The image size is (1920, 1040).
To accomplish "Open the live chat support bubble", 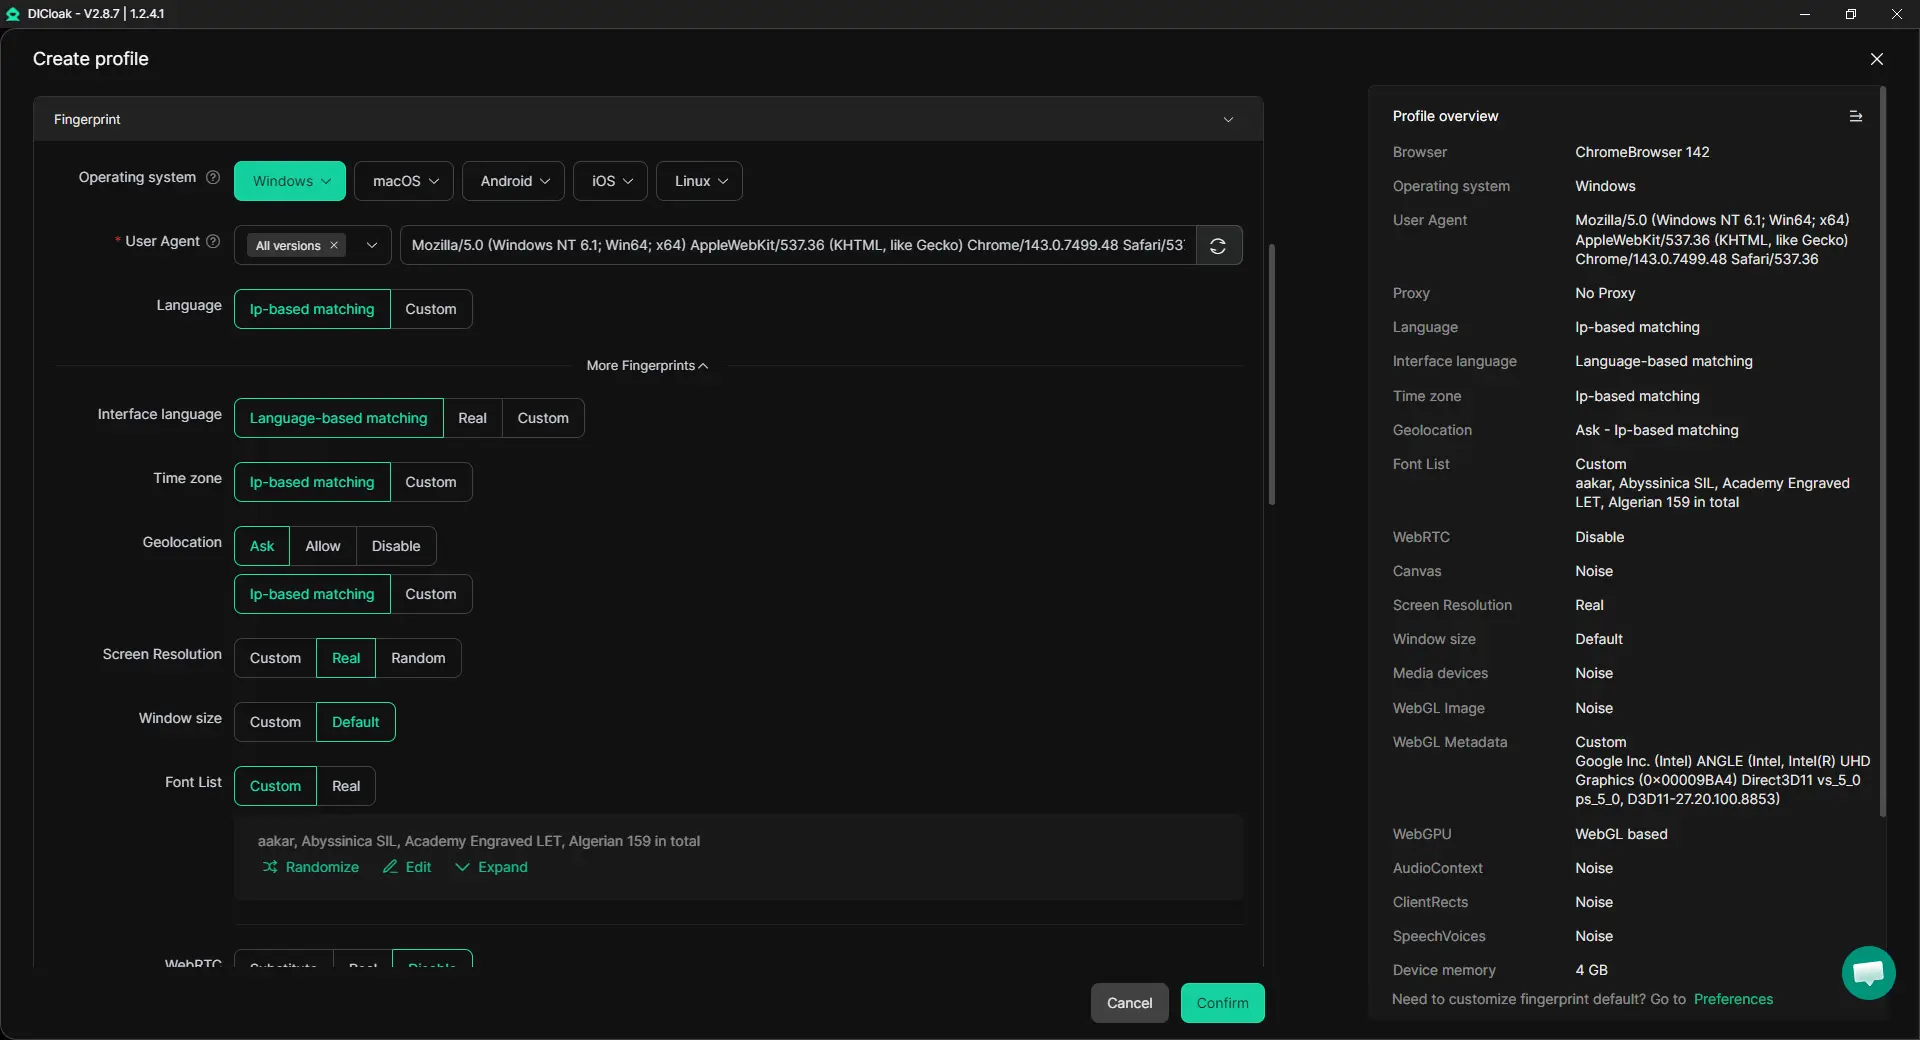I will click(1867, 972).
